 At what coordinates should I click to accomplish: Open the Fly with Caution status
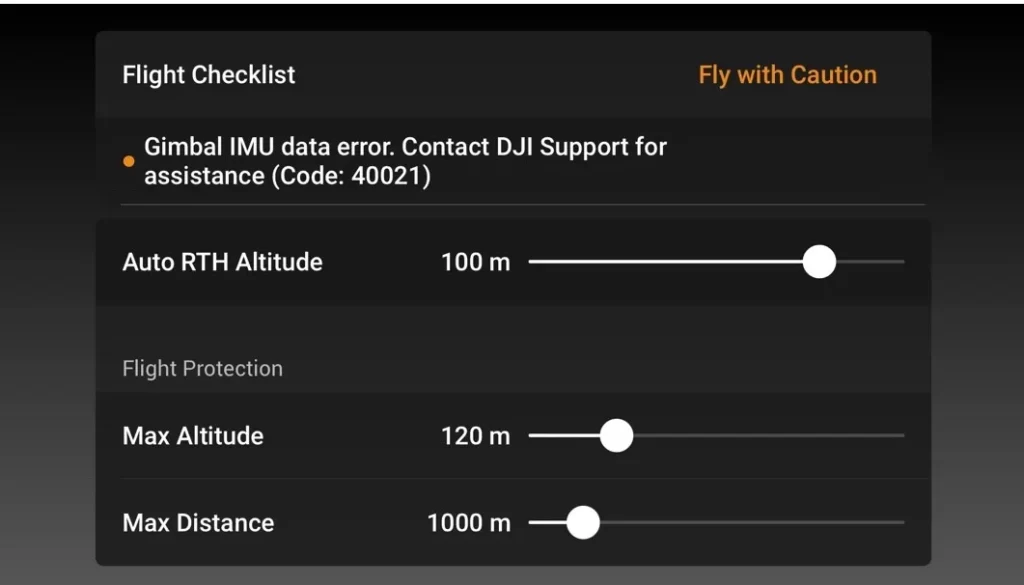[x=787, y=74]
